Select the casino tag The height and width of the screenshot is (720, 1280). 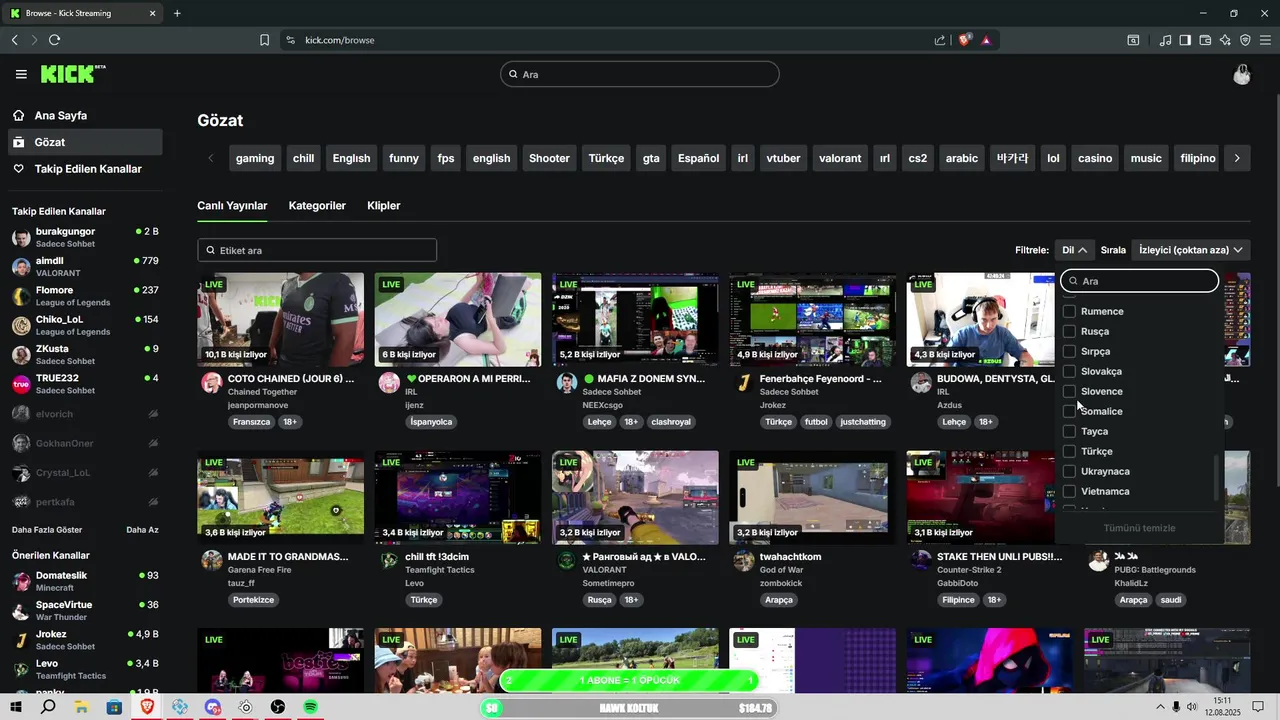tap(1095, 158)
